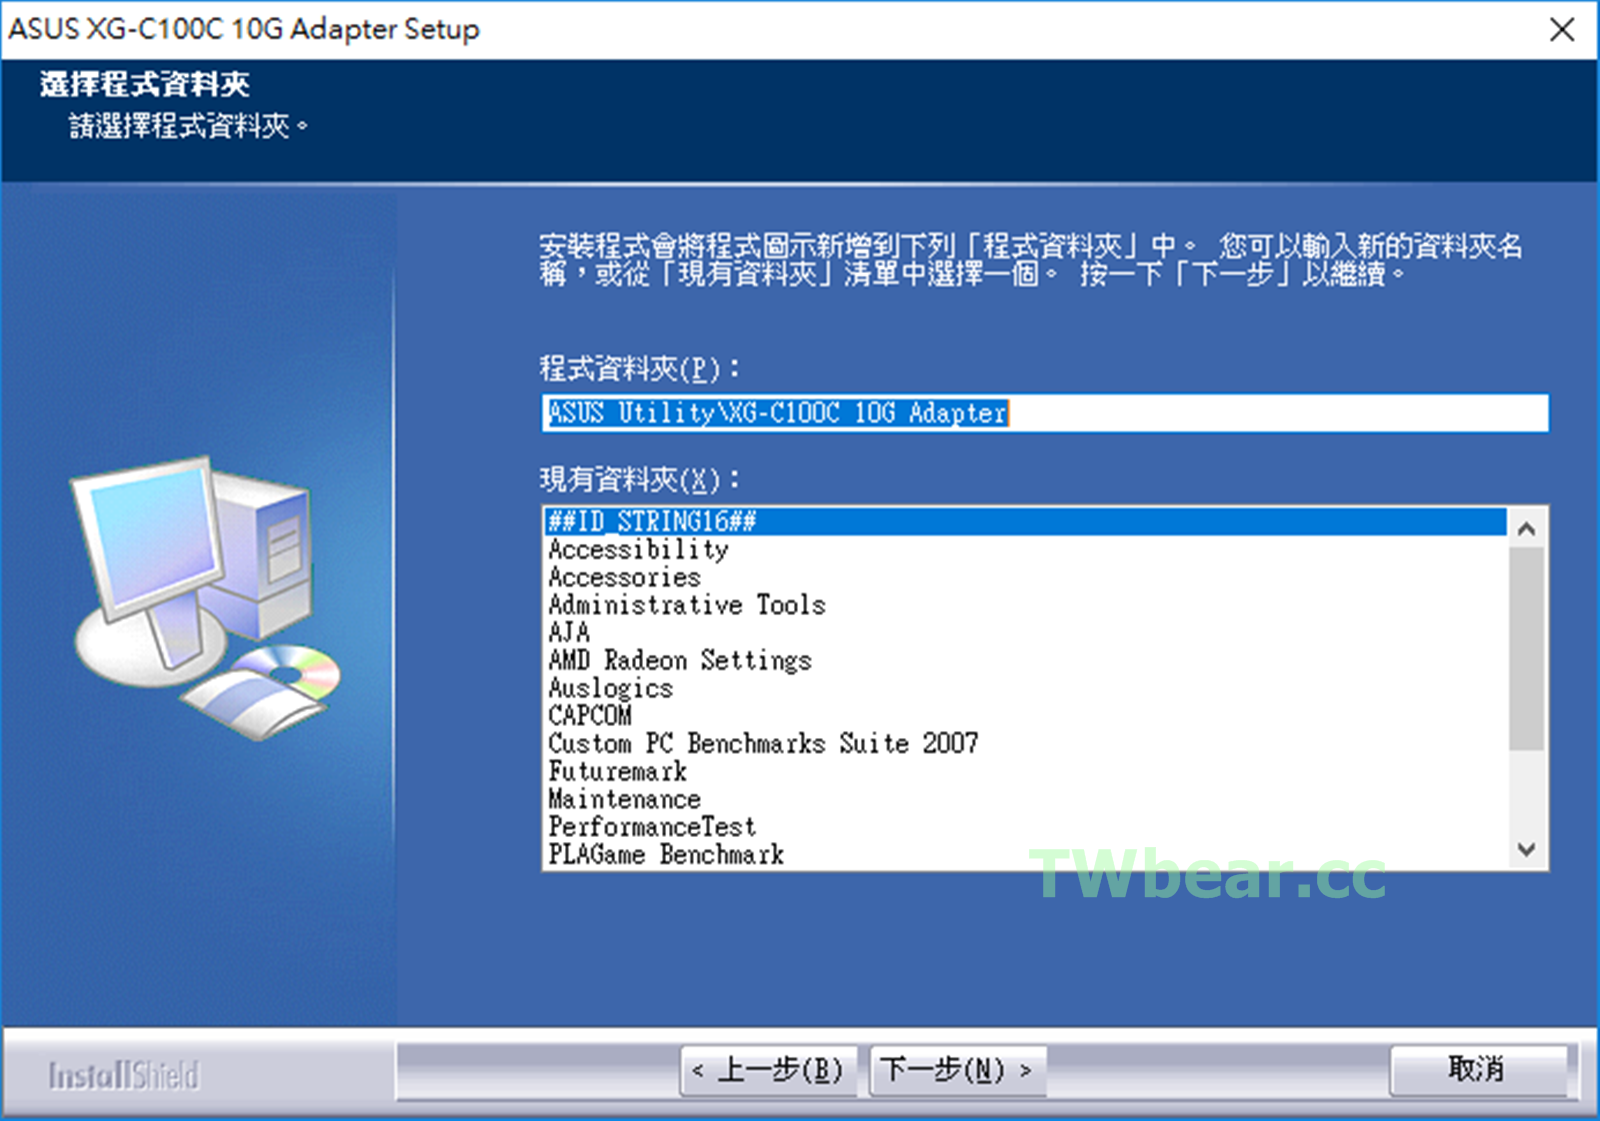Close the ASUS XG-C100C Setup window
This screenshot has width=1600, height=1121.
pyautogui.click(x=1562, y=29)
